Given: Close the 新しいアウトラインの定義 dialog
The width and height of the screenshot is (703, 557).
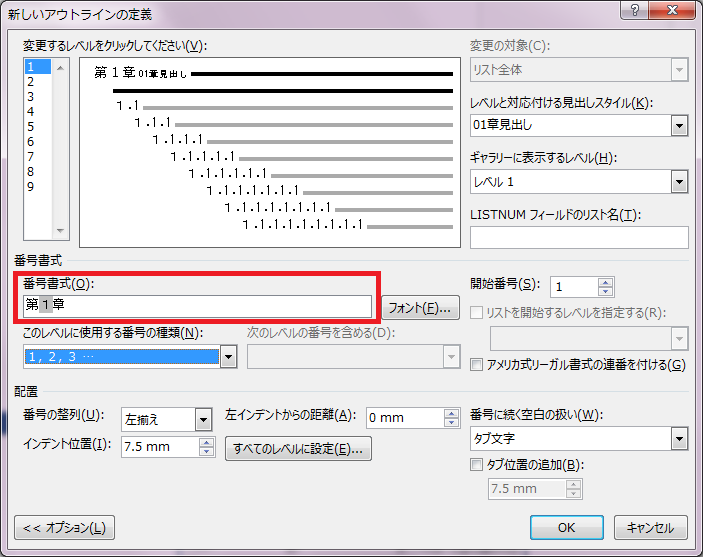Looking at the screenshot, I should [673, 10].
